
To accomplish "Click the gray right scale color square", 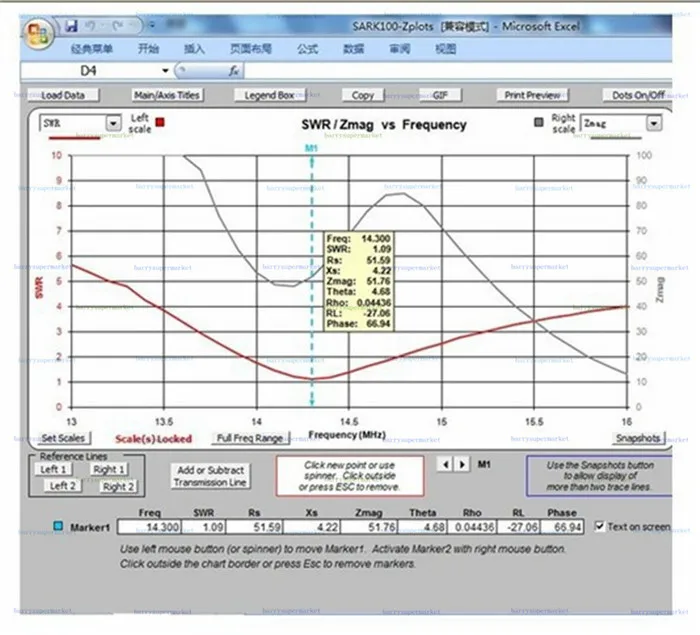I will click(x=539, y=121).
